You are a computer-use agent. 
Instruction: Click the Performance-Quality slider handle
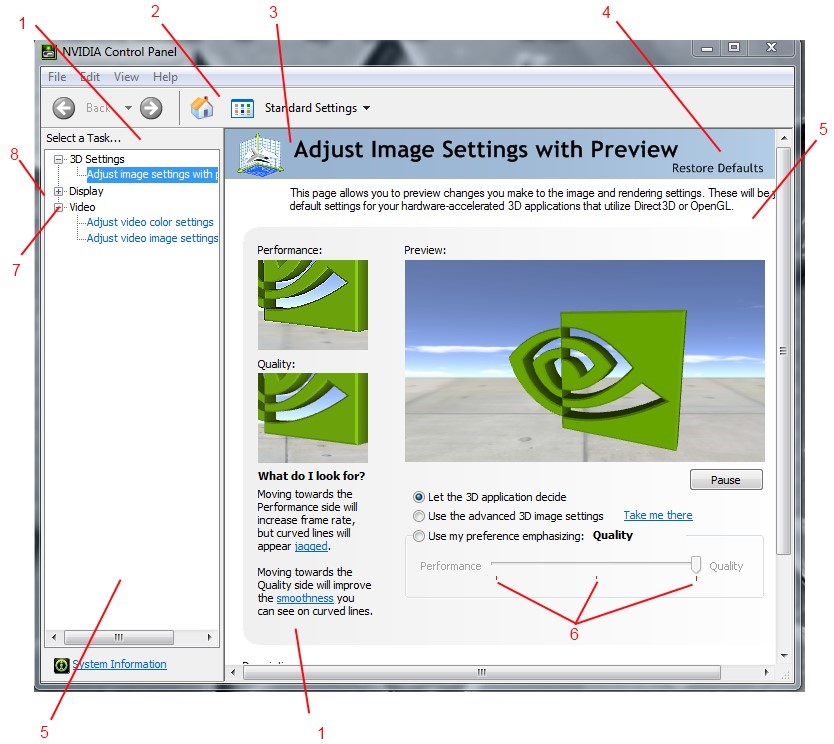point(696,565)
